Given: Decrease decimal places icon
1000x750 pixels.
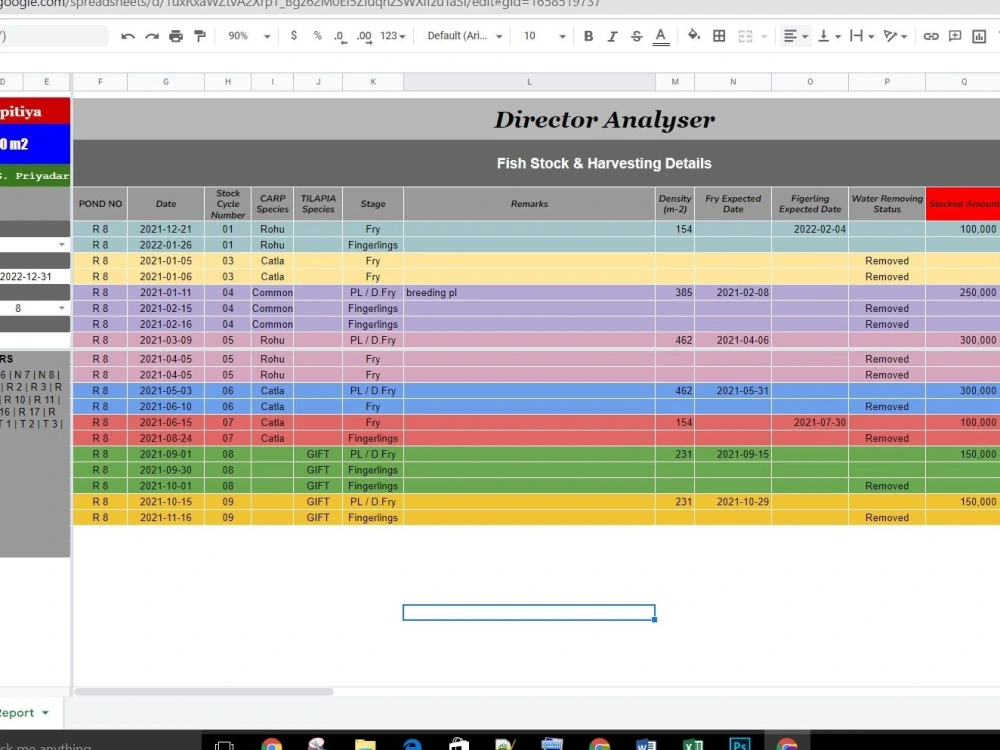Looking at the screenshot, I should pos(340,36).
